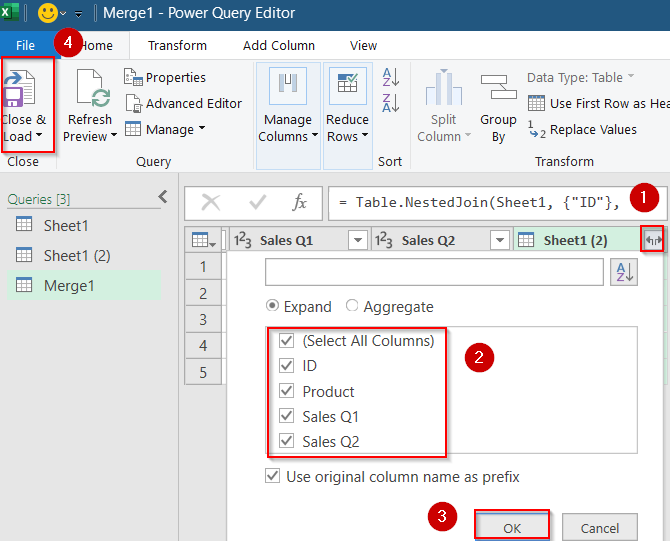Select the Aggregate radio option
This screenshot has height=541, width=670.
[352, 306]
